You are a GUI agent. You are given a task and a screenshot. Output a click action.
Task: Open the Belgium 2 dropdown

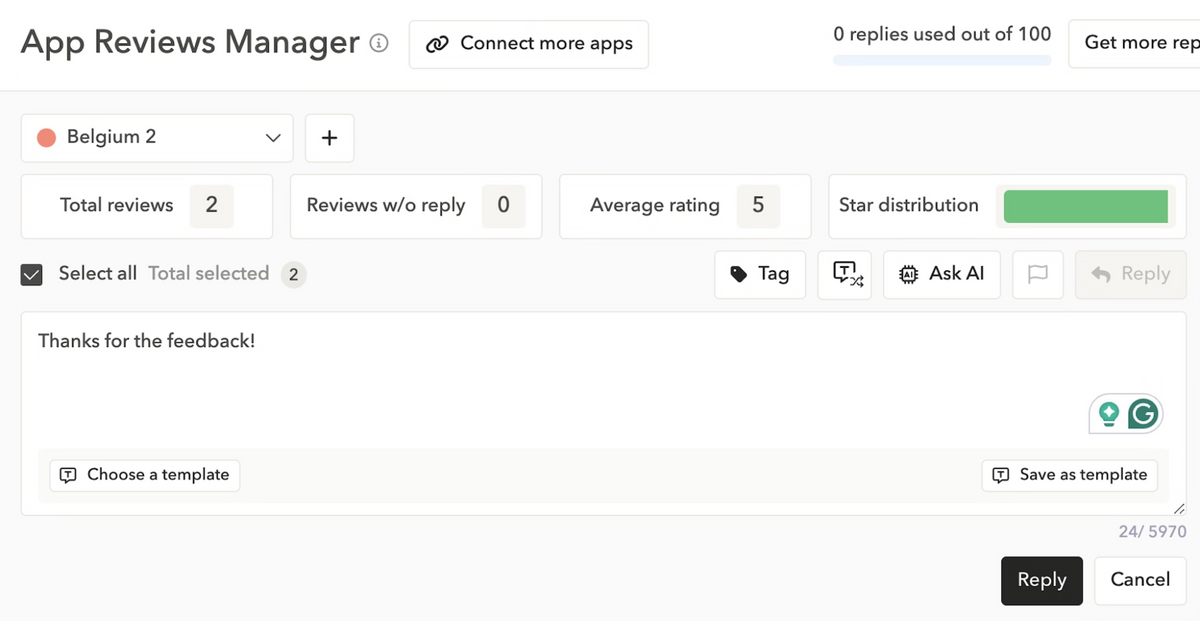coord(157,138)
